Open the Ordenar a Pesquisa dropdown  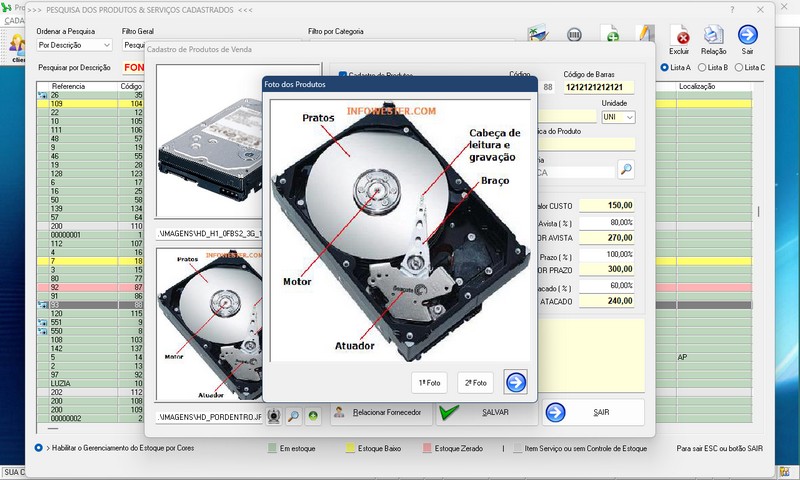pos(74,45)
